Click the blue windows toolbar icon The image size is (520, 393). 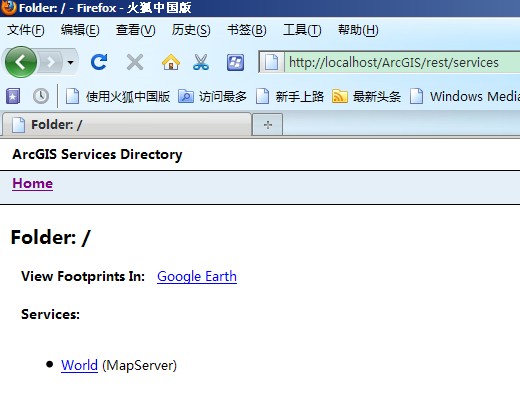pos(235,62)
